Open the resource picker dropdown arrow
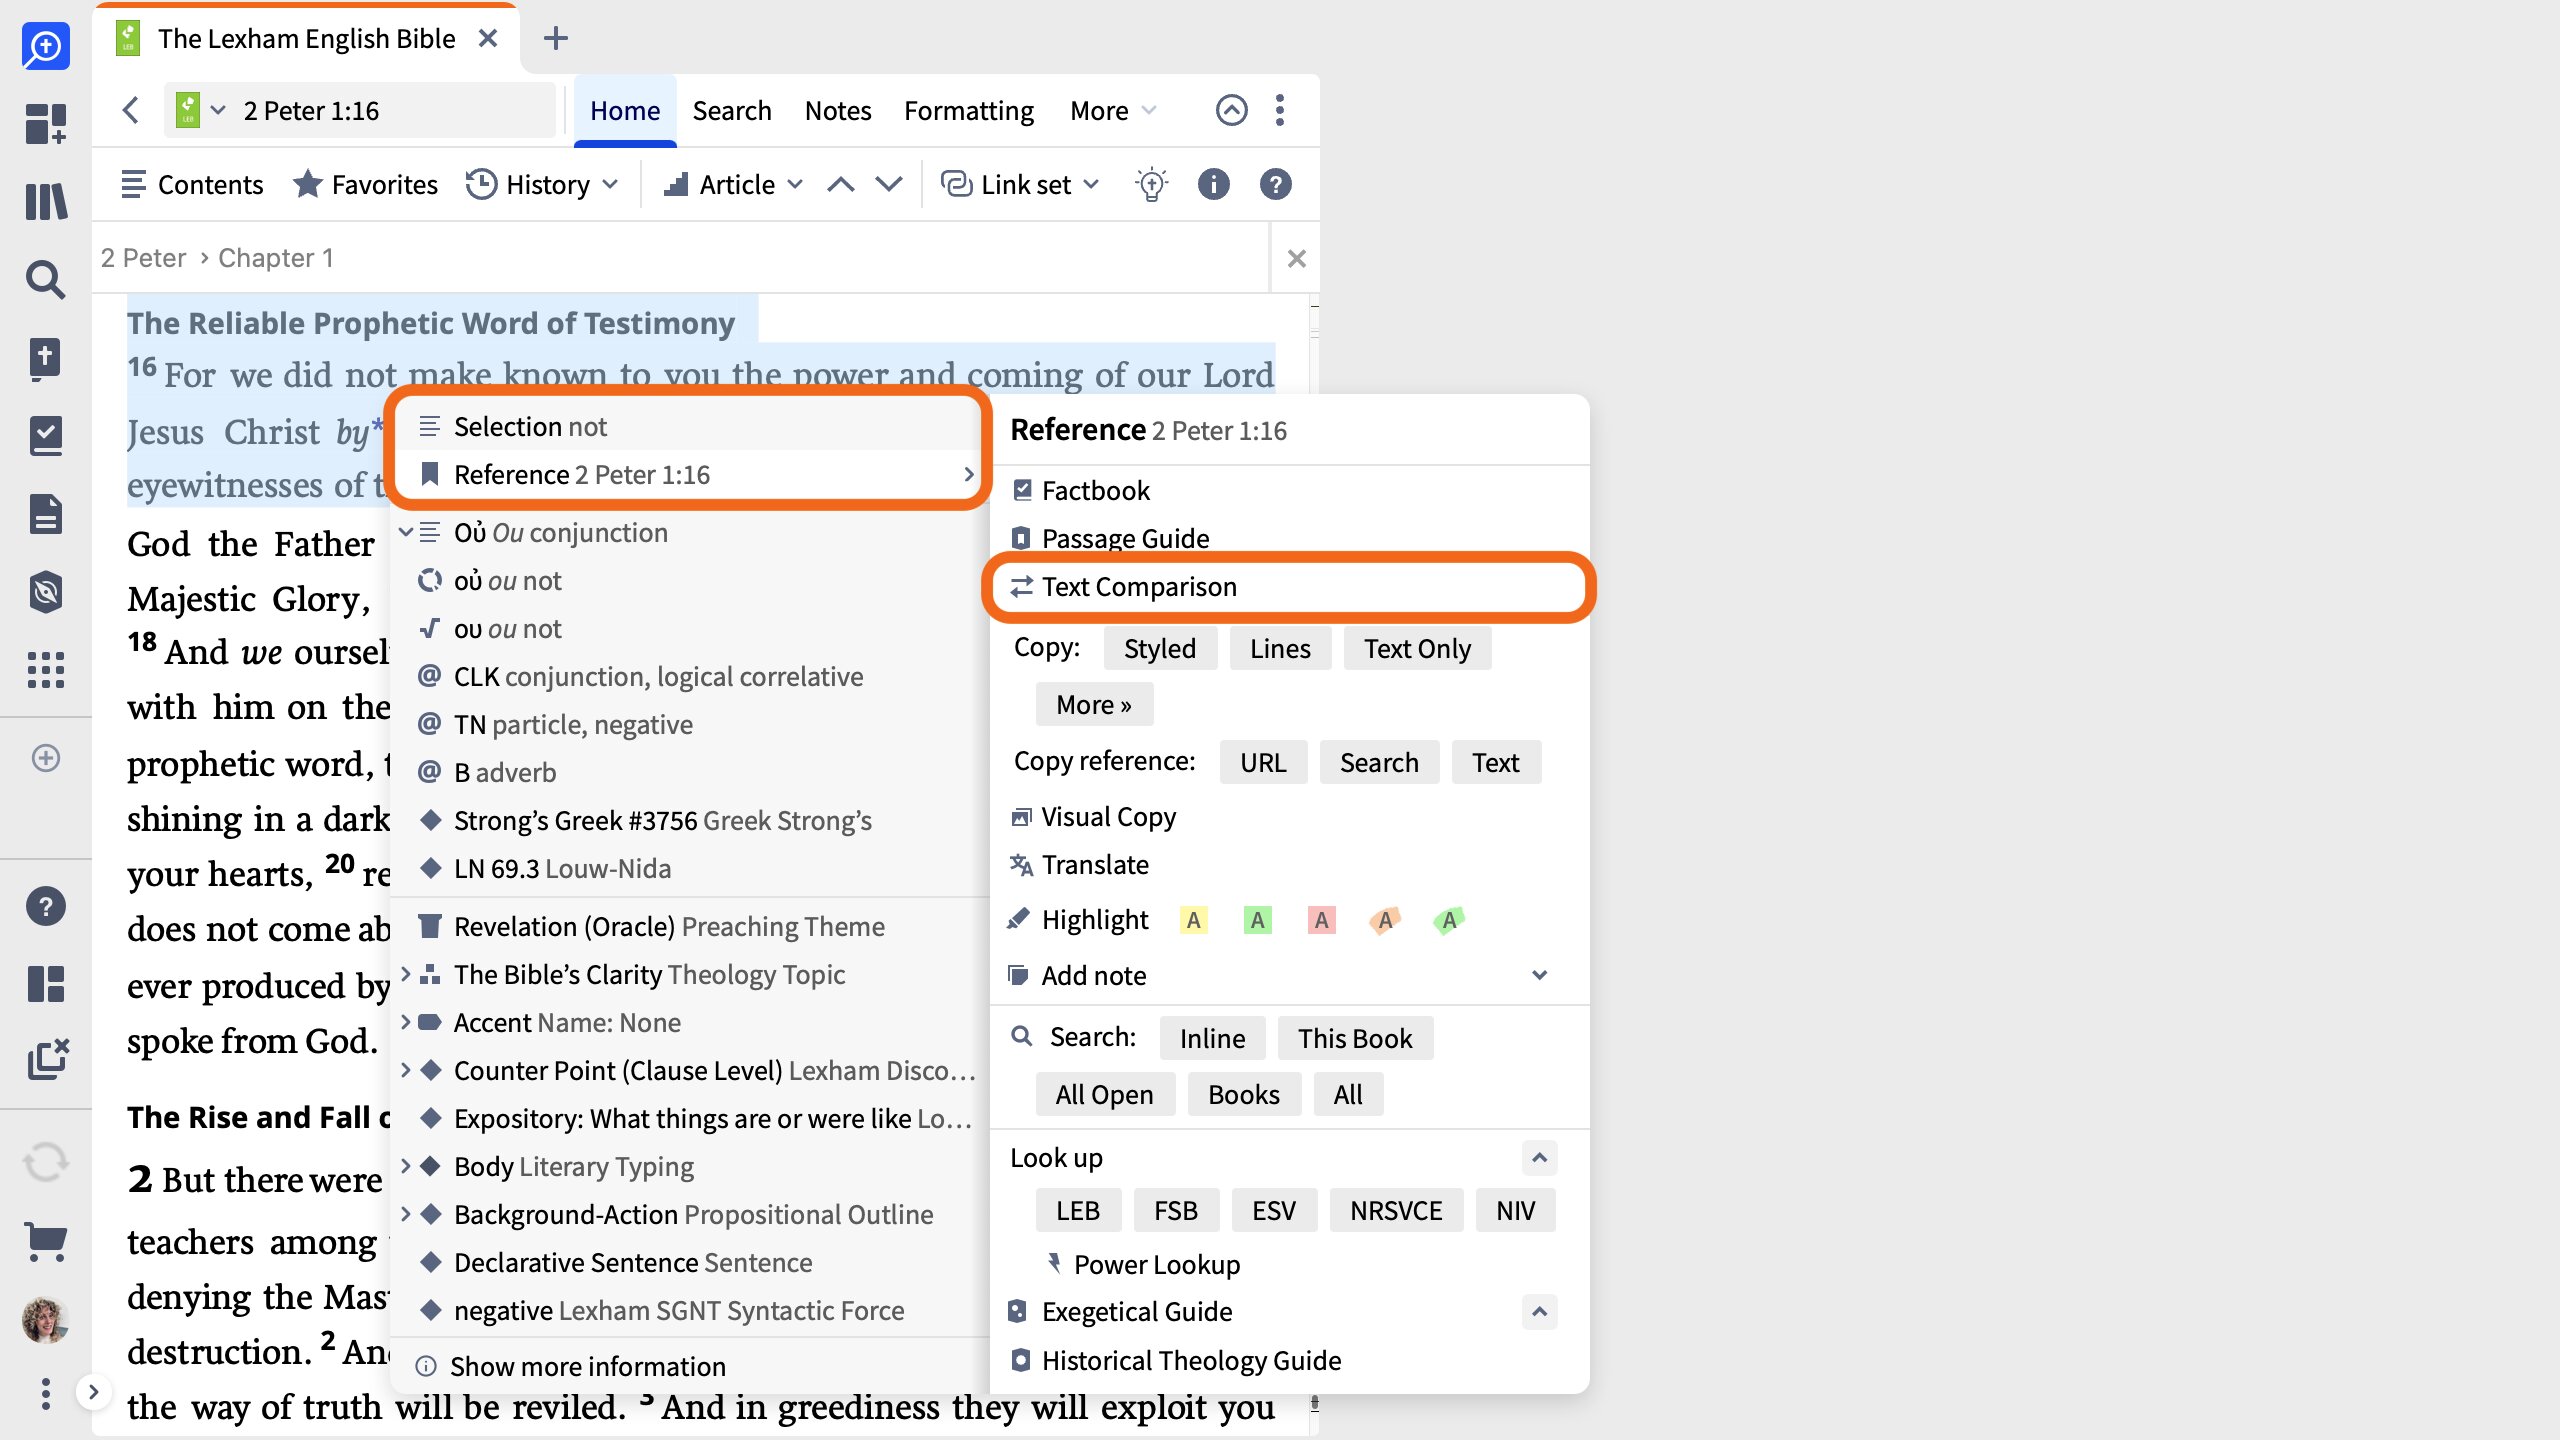2560x1440 pixels. click(x=218, y=110)
